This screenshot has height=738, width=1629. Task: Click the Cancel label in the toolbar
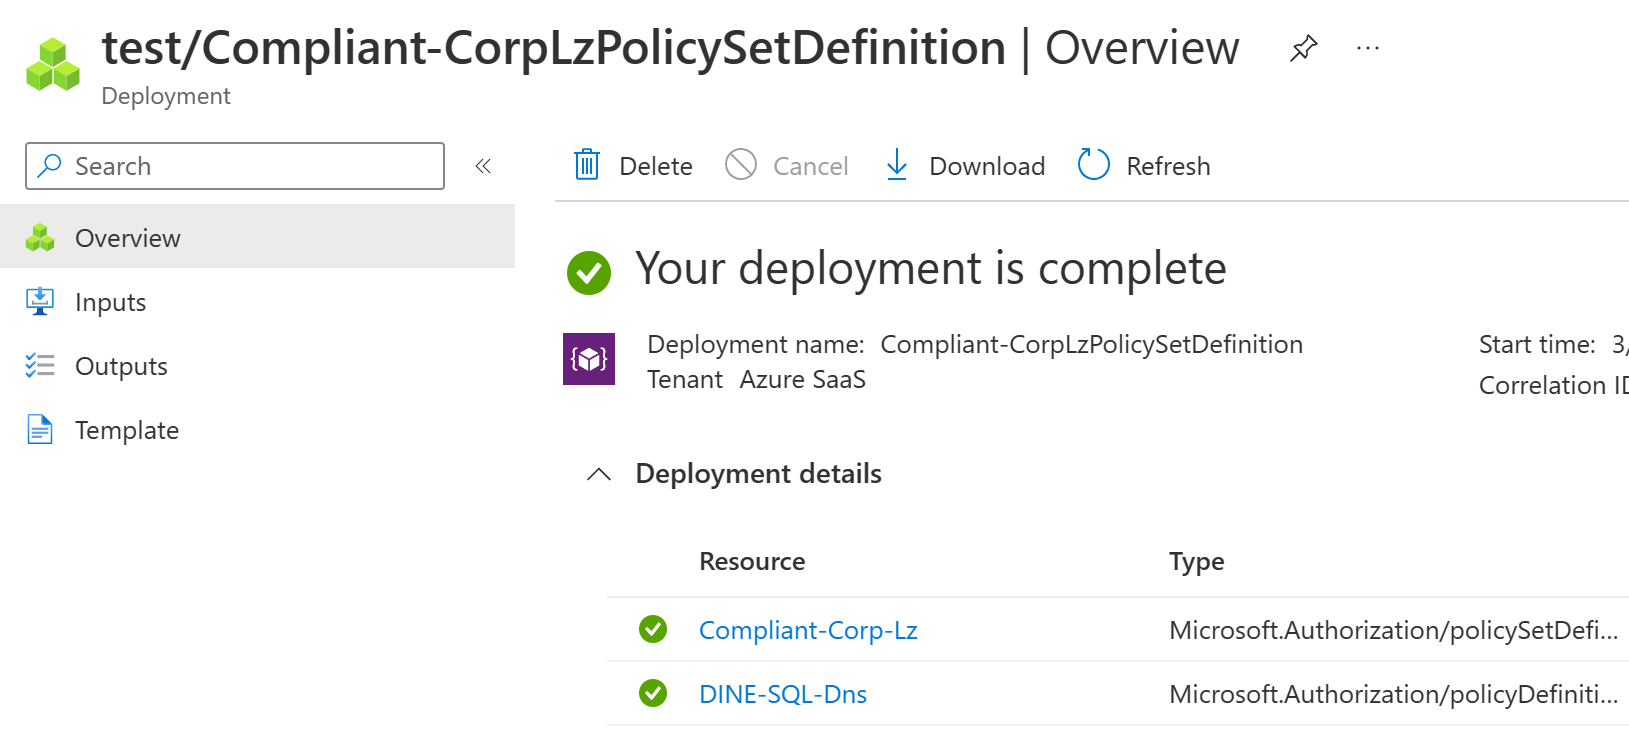click(810, 166)
